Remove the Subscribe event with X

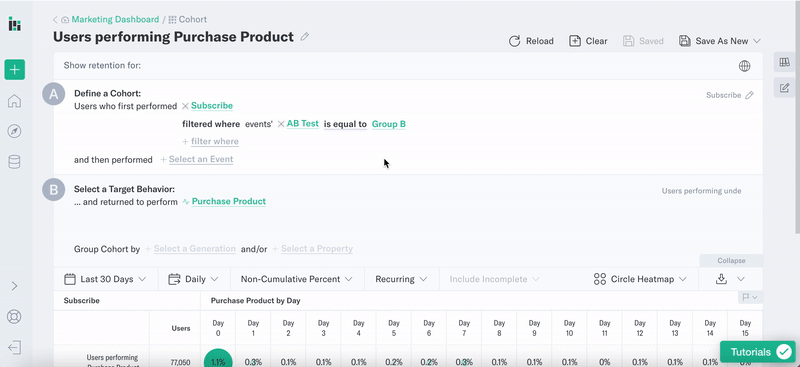click(x=185, y=106)
